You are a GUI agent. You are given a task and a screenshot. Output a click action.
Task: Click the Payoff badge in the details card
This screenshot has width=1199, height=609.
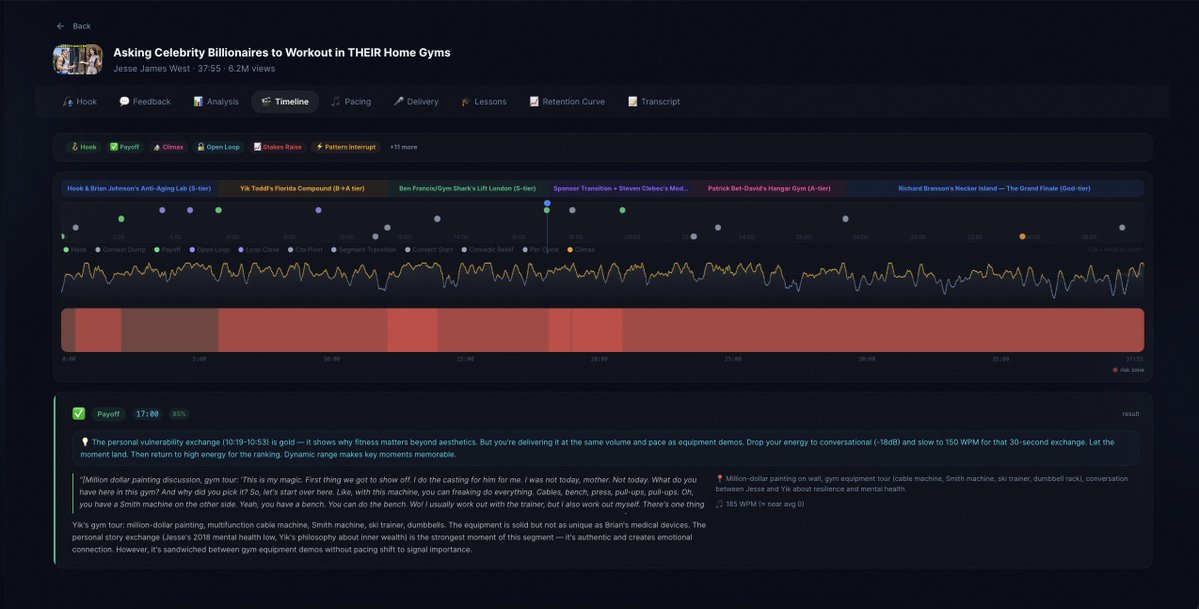(109, 414)
